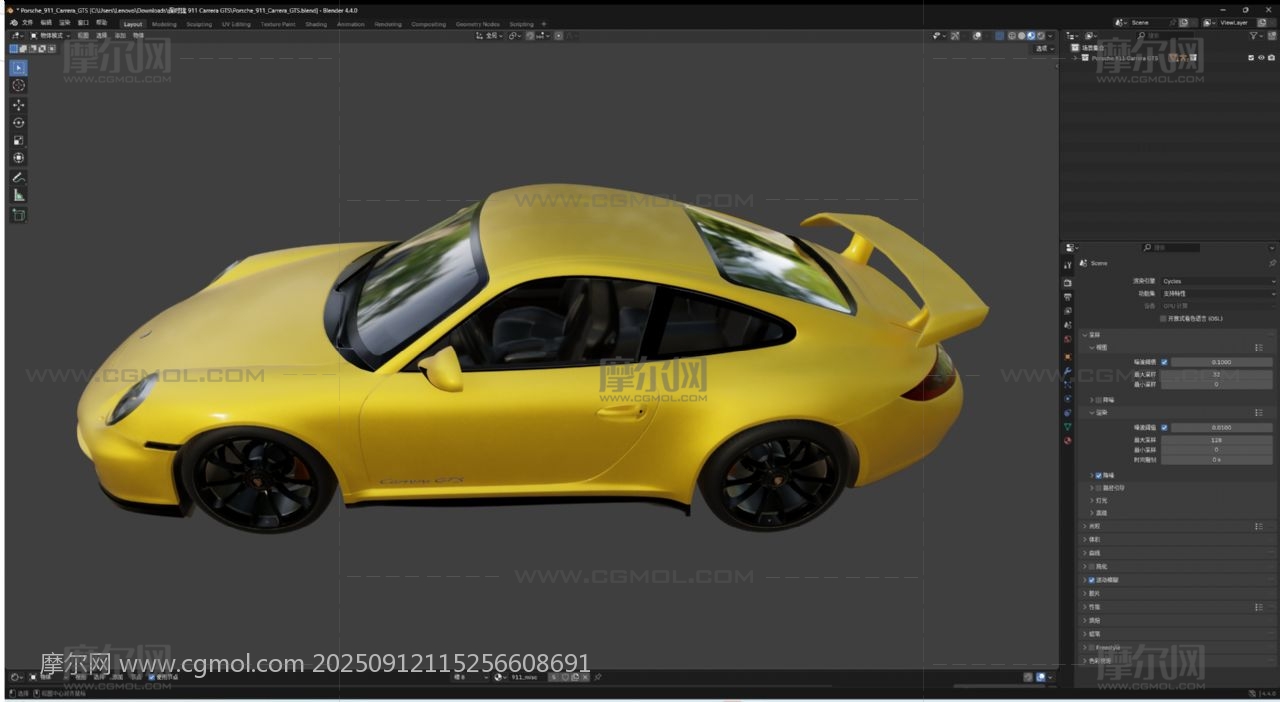Toggle Open Shading Language checkbox

[1163, 318]
